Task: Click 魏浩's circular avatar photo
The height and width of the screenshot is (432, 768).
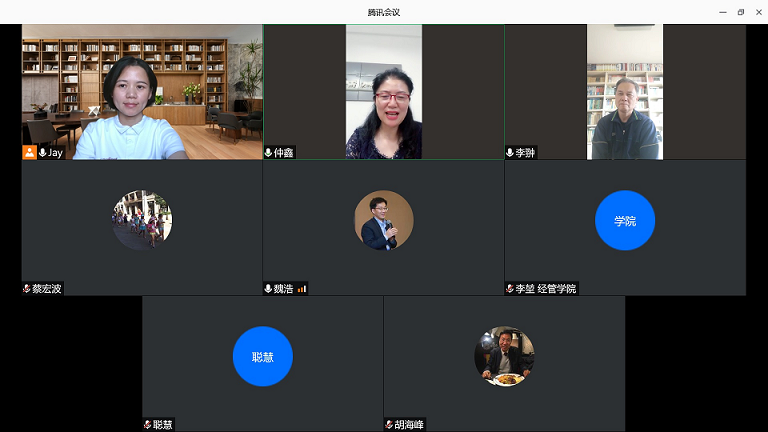Action: pyautogui.click(x=383, y=220)
